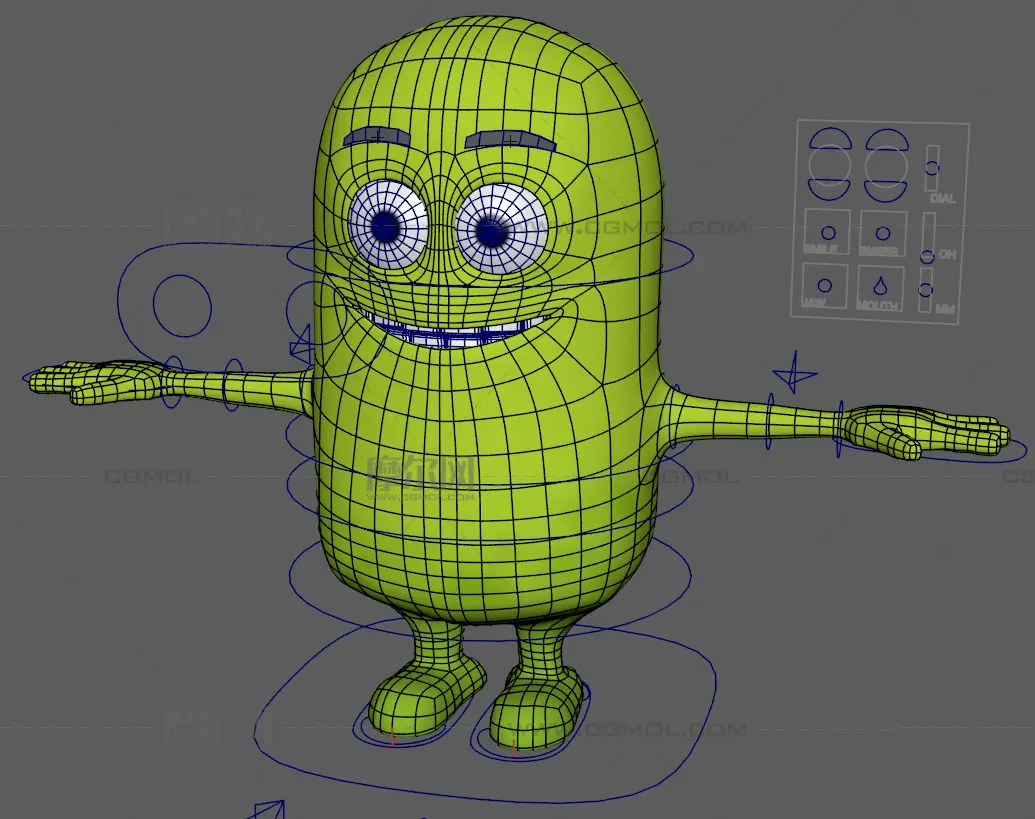Select the hand mesh on the left side
This screenshot has width=1035, height=819.
pos(96,381)
